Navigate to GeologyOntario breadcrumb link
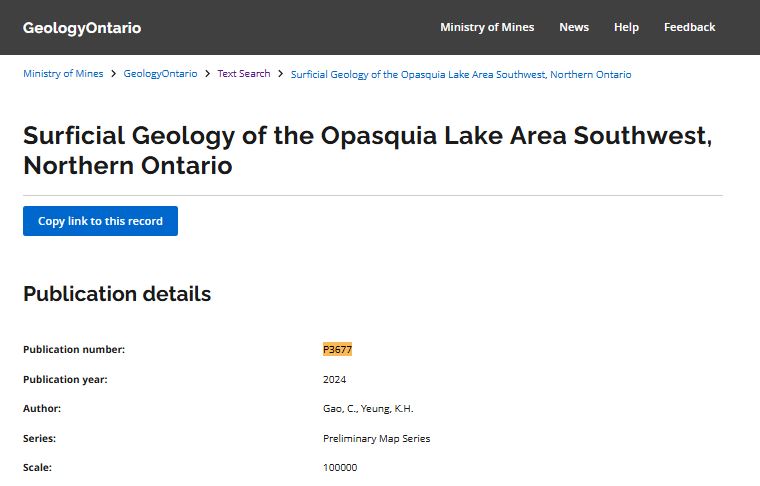This screenshot has height=486, width=760. [x=160, y=74]
